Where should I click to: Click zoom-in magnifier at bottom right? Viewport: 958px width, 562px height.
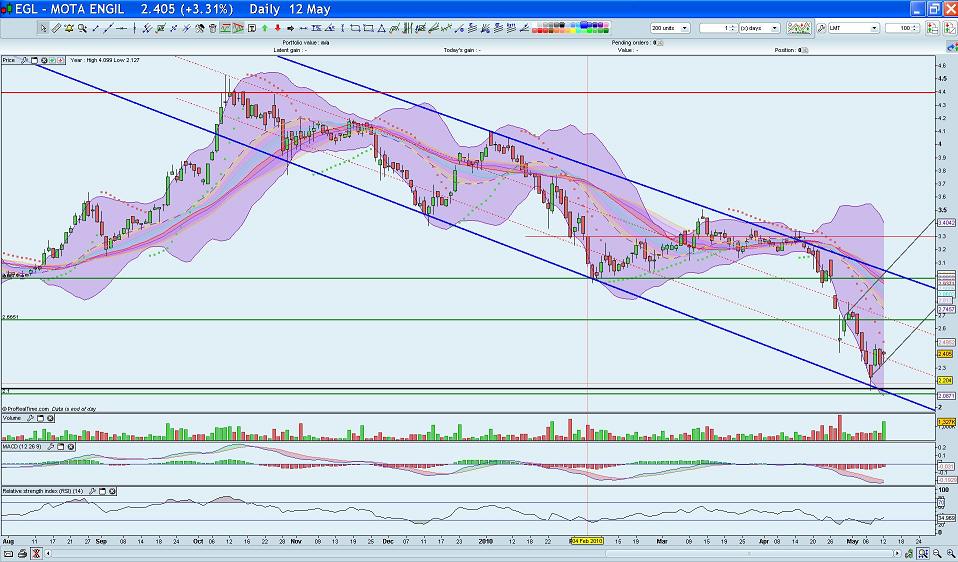click(950, 553)
